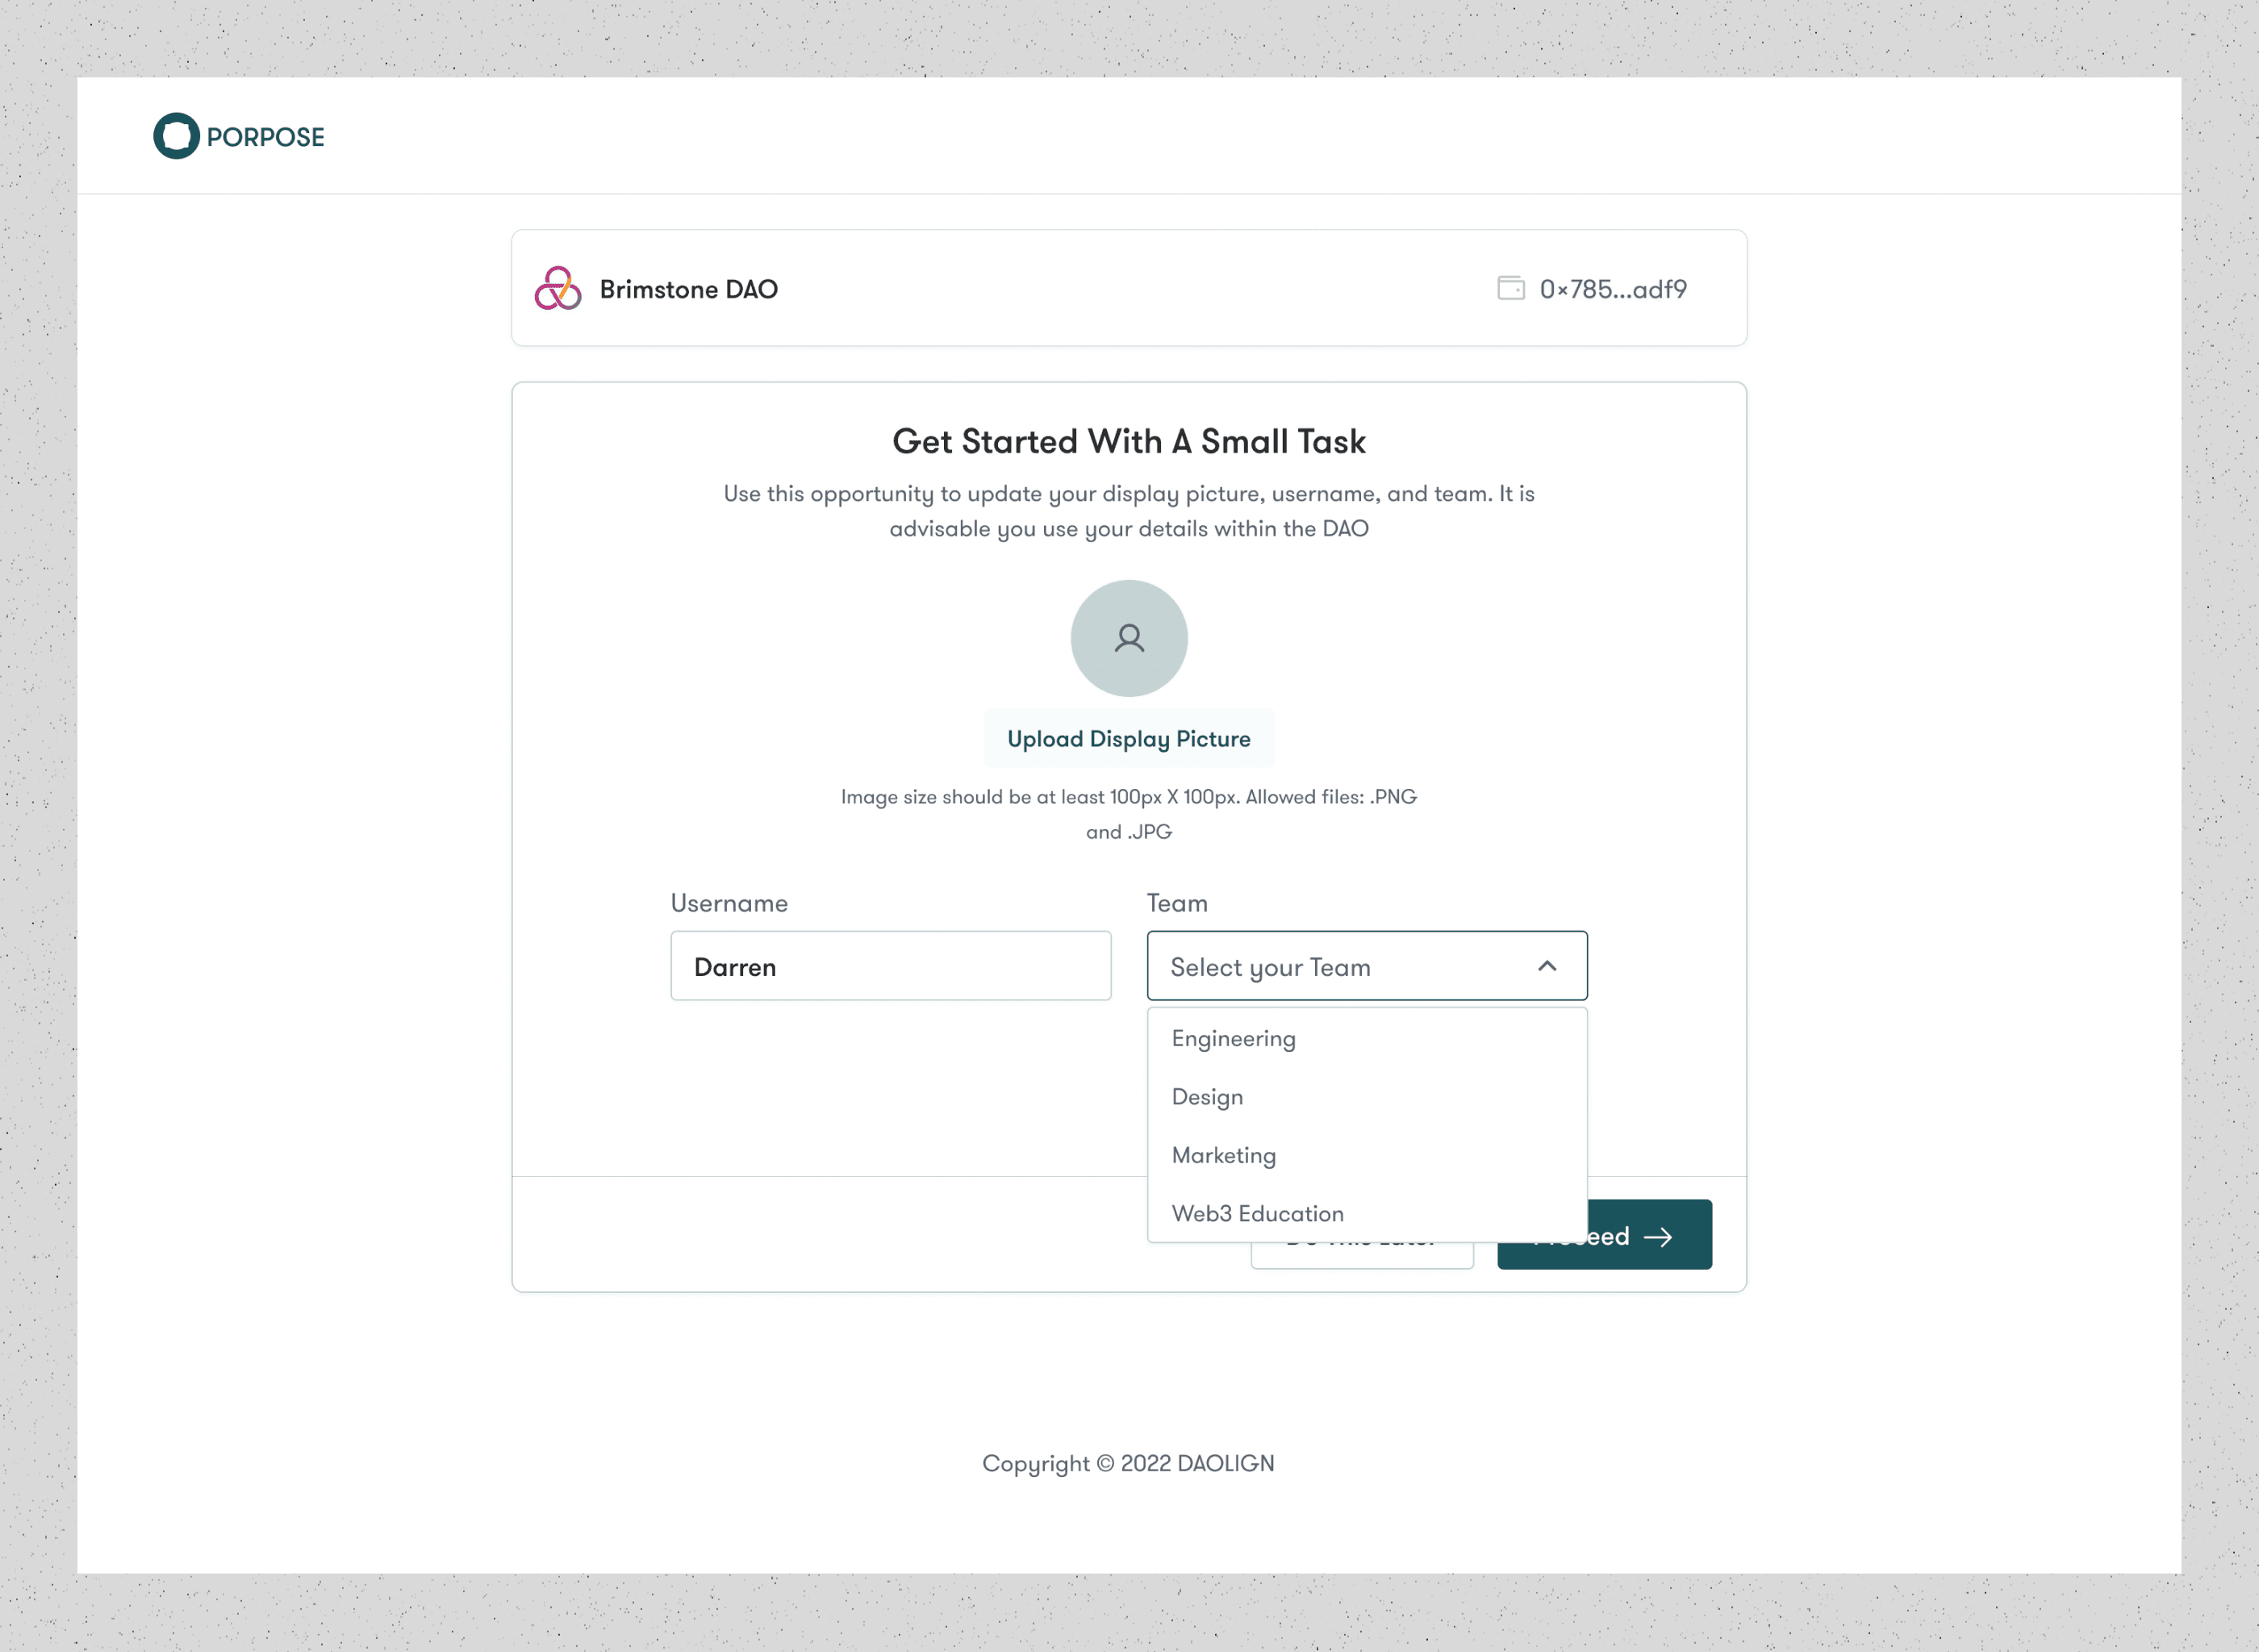Click the Brimstone DAO knot logo
The width and height of the screenshot is (2259, 1652).
coord(557,289)
